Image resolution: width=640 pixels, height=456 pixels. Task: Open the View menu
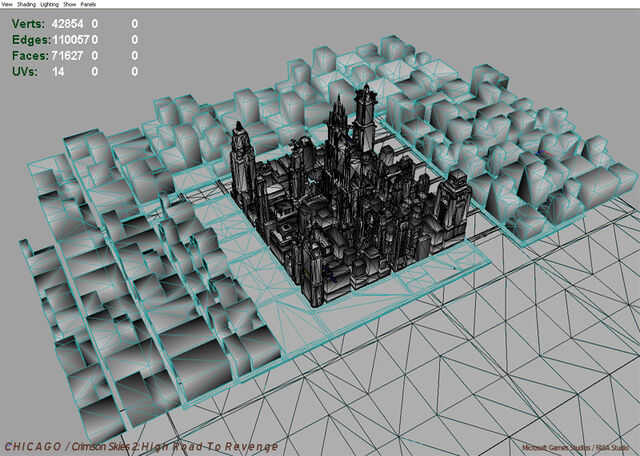pyautogui.click(x=7, y=4)
